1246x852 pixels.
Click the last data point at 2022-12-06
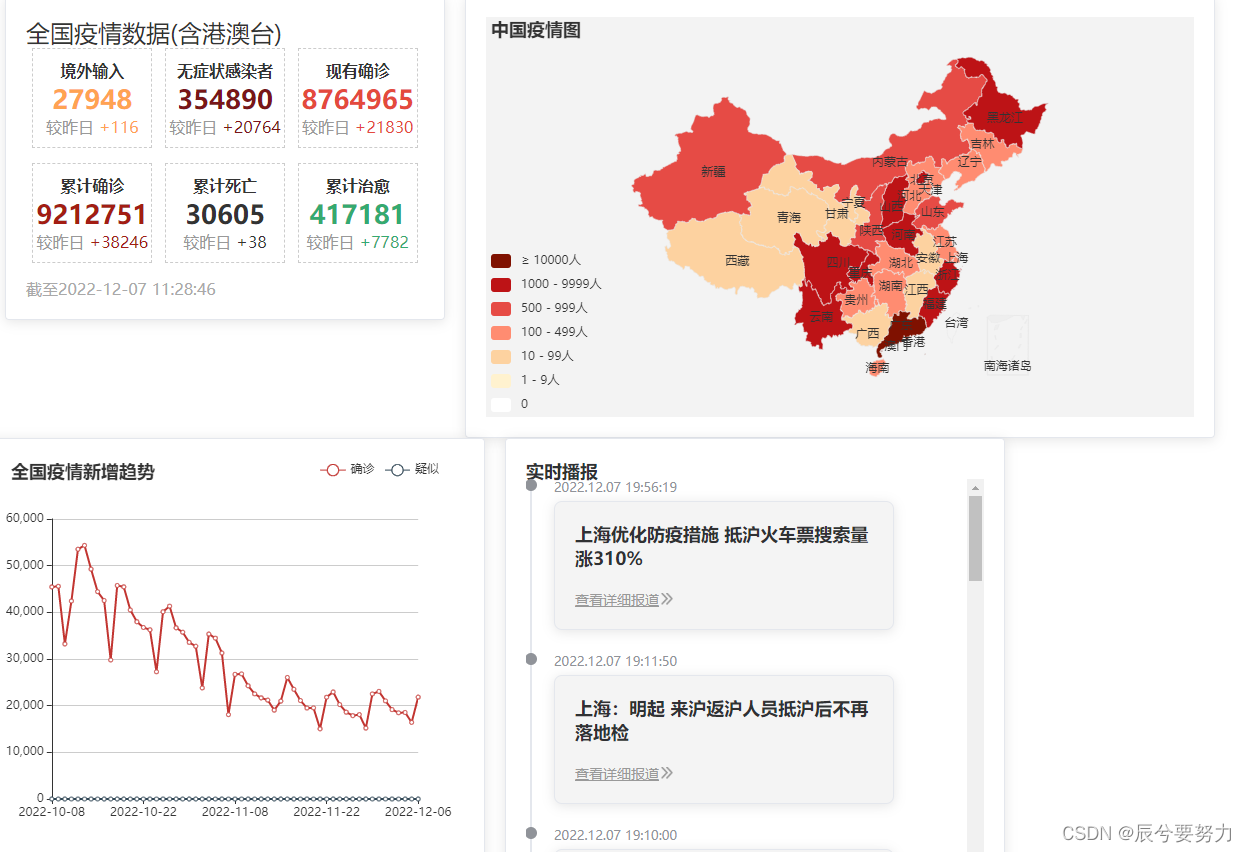click(418, 697)
